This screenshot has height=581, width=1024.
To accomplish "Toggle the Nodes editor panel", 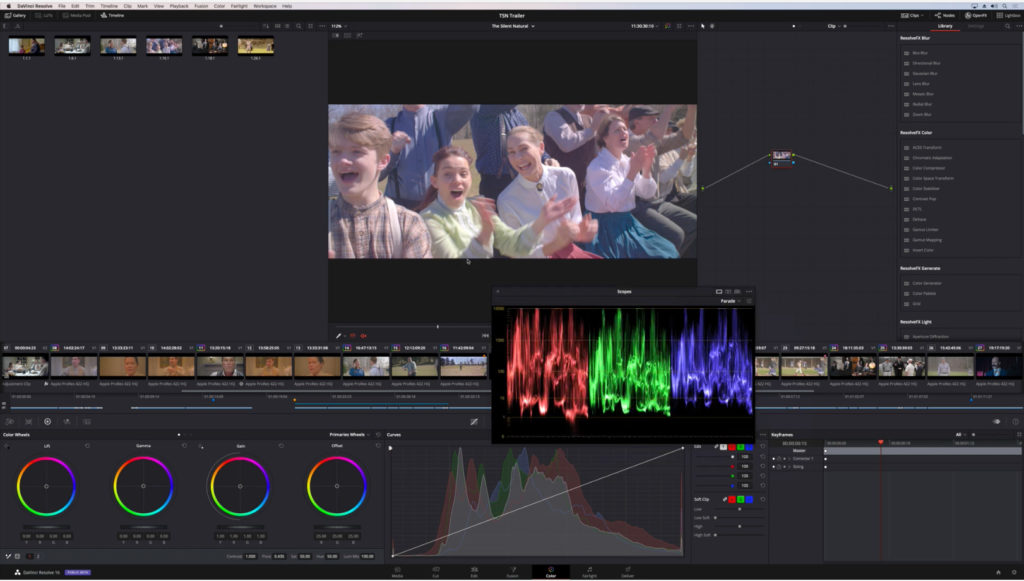I will pyautogui.click(x=945, y=15).
